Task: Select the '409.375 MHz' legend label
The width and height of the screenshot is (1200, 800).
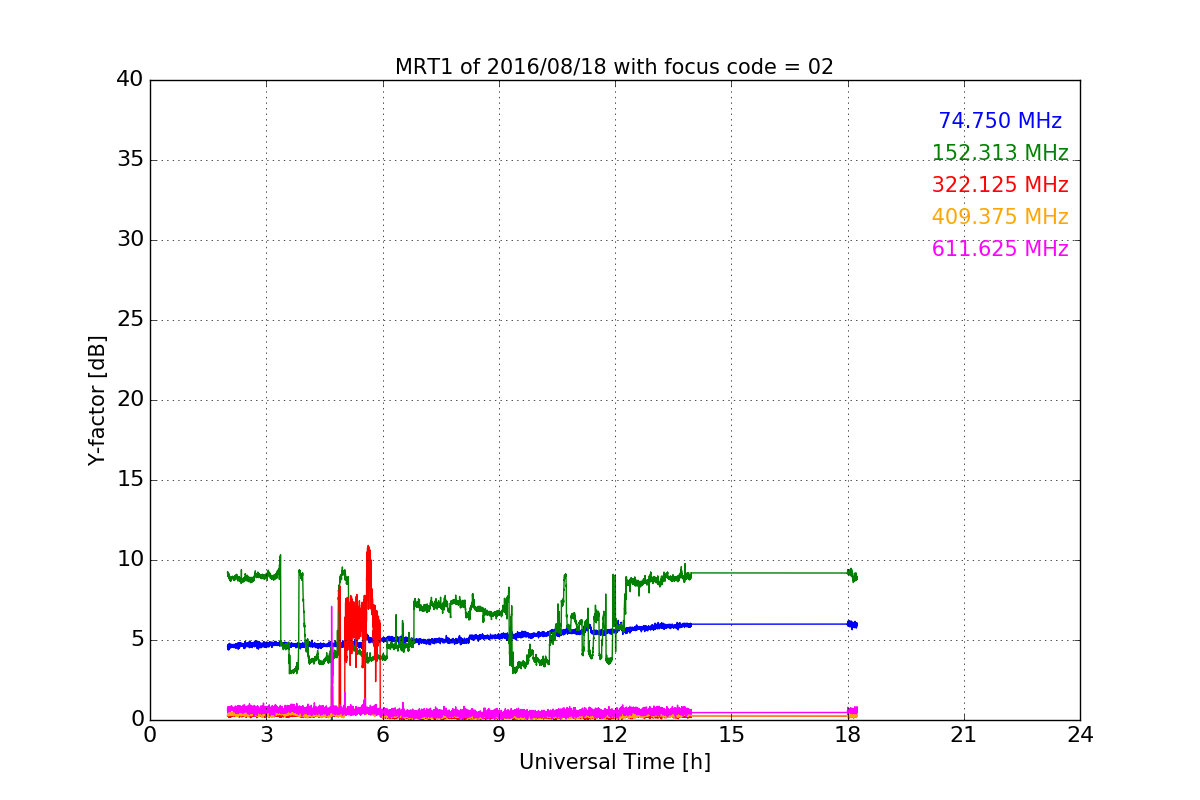Action: [x=1000, y=217]
